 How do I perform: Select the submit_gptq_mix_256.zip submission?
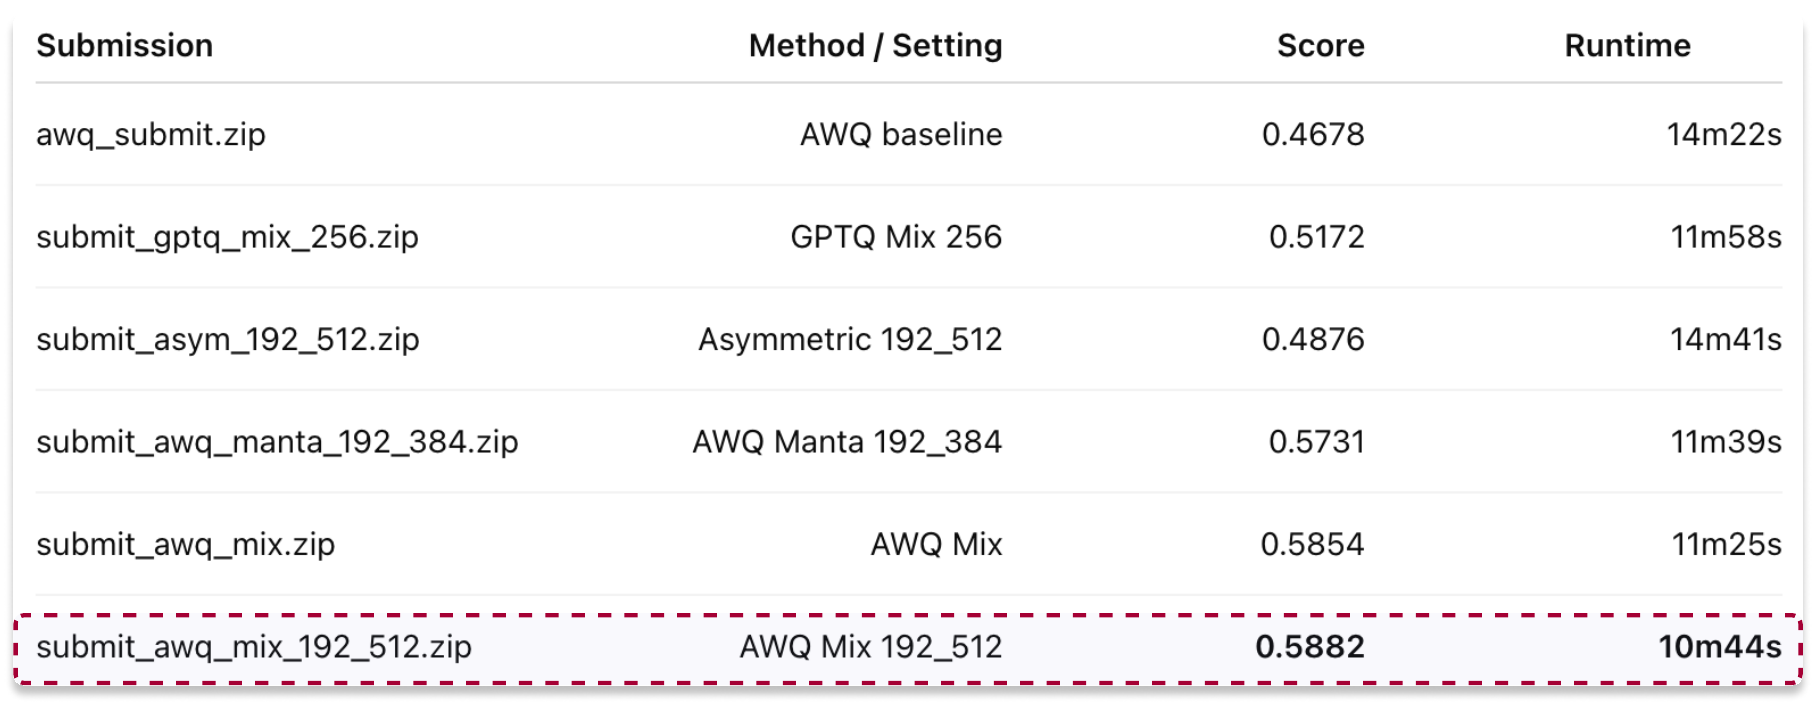227,237
